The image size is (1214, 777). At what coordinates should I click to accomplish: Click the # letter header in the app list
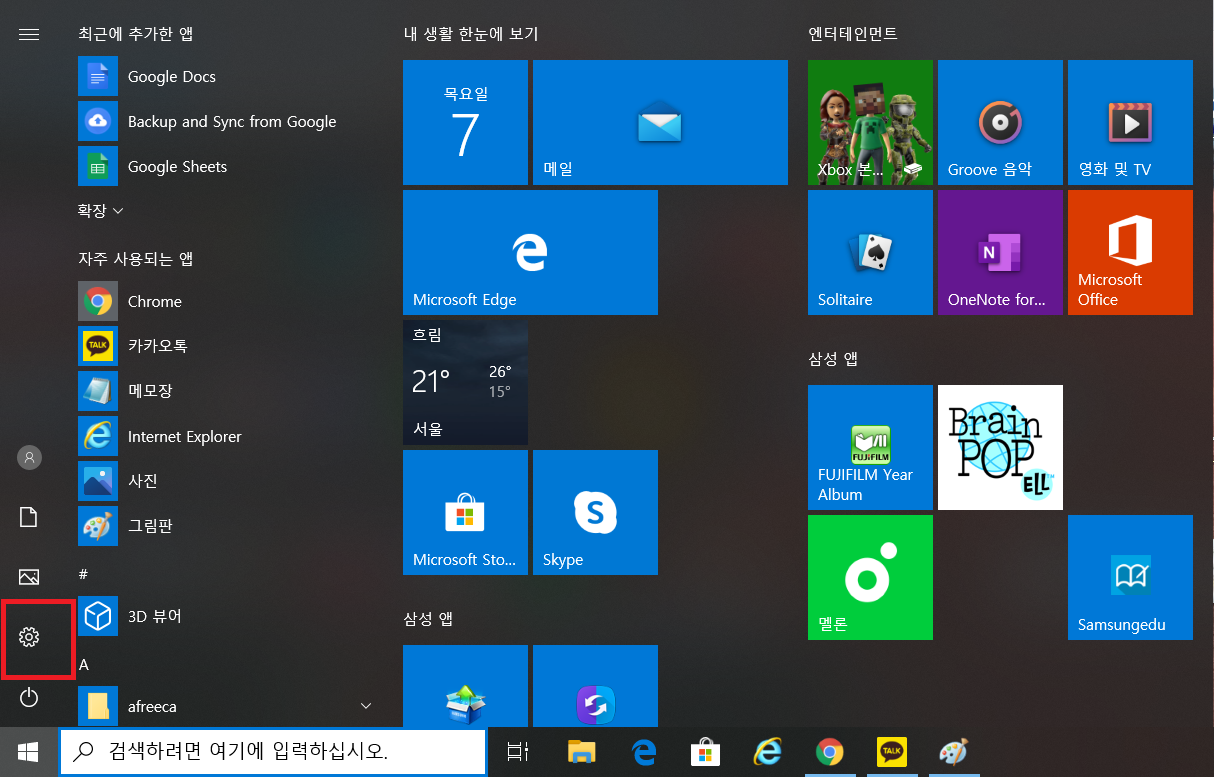(84, 574)
